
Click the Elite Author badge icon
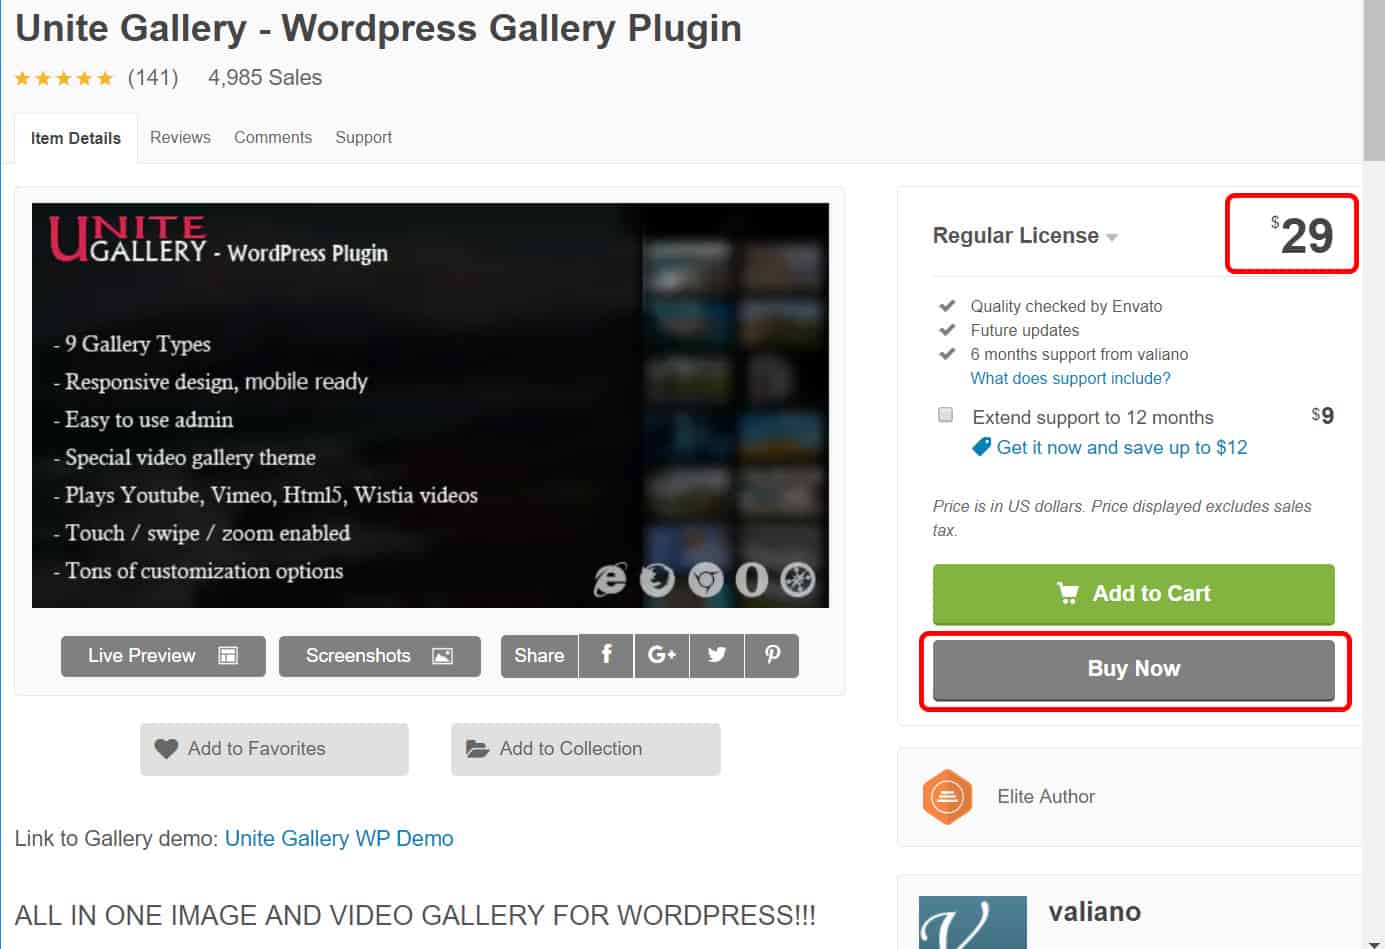point(947,797)
